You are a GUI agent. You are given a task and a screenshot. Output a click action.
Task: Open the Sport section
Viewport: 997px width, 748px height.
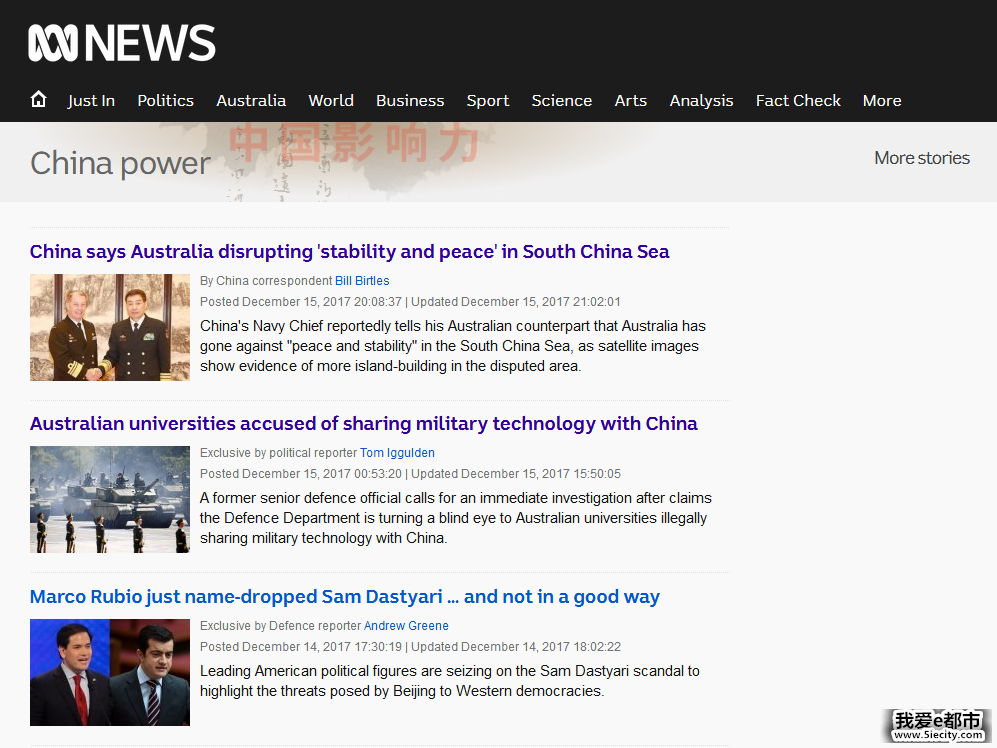488,100
